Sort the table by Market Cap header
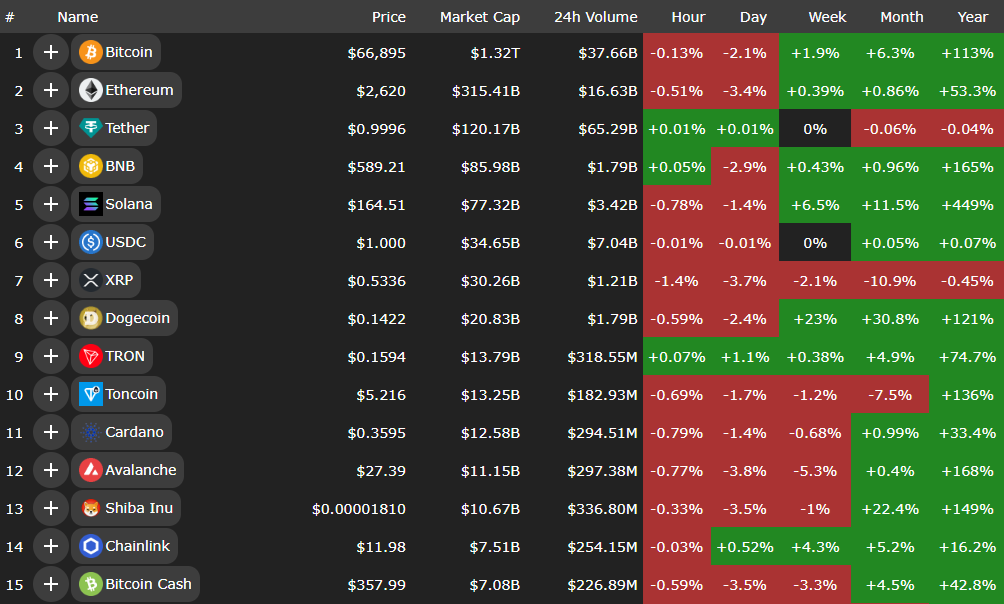 479,17
